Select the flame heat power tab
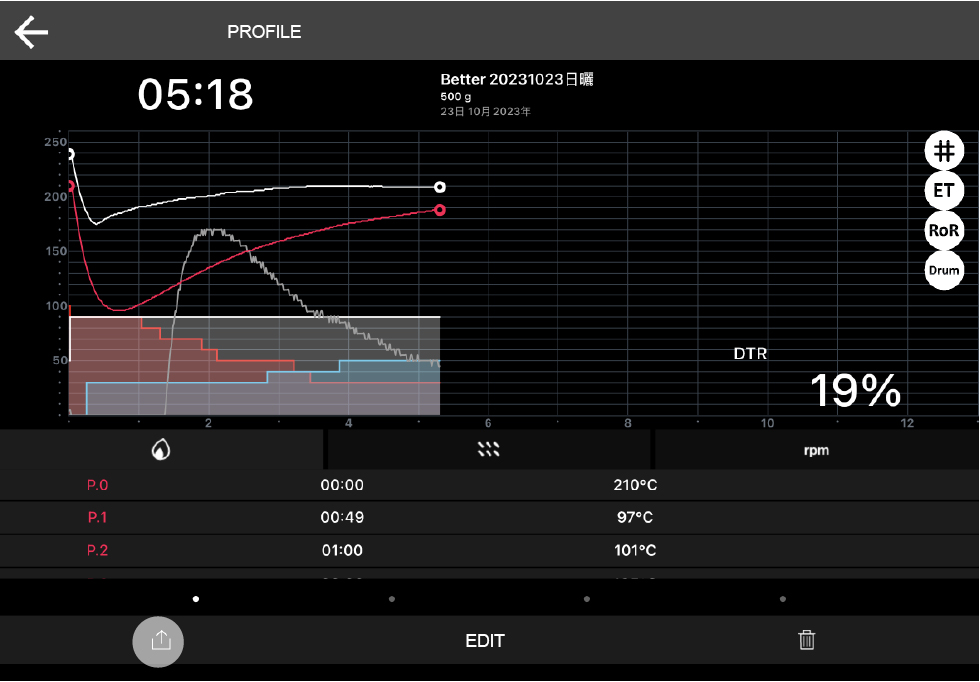 pos(161,450)
